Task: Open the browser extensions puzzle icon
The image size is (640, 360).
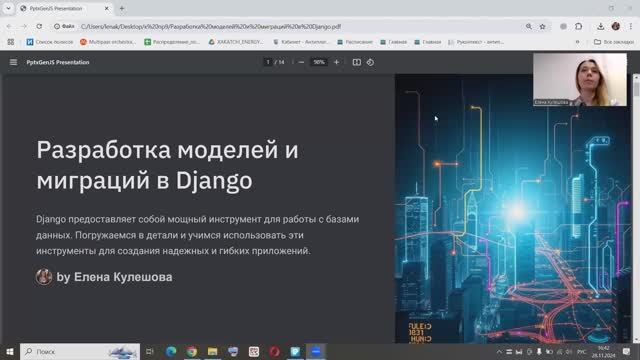Action: [578, 26]
